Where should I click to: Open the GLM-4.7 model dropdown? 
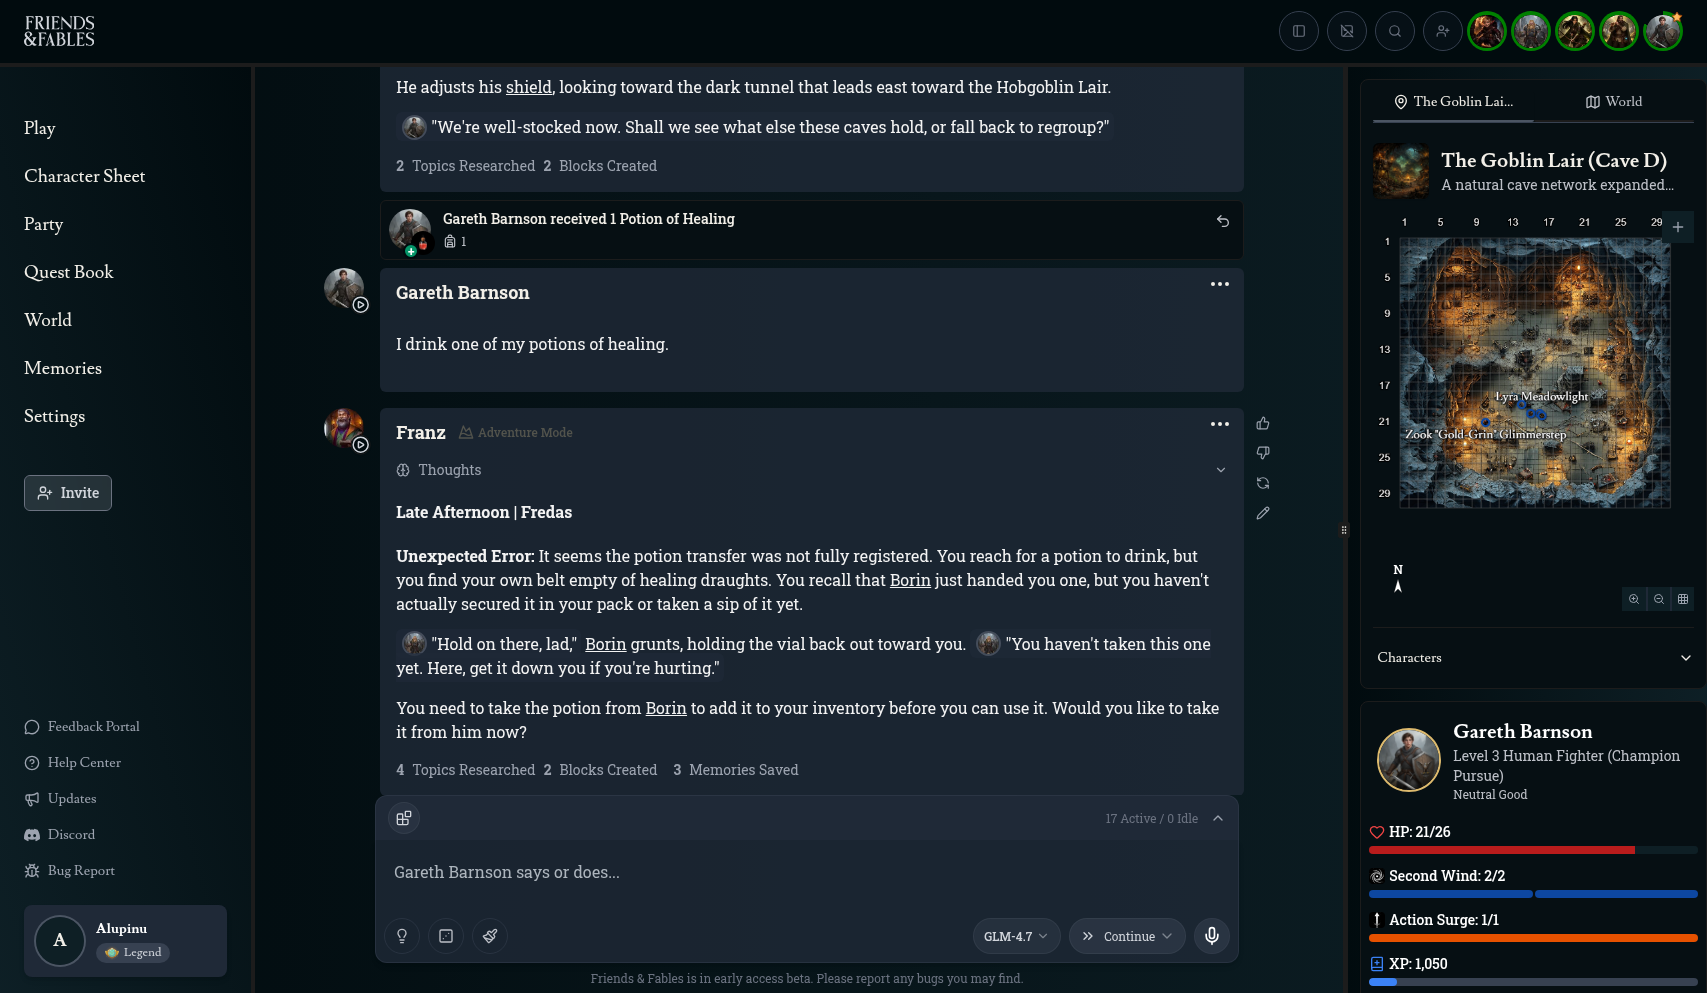point(1015,936)
